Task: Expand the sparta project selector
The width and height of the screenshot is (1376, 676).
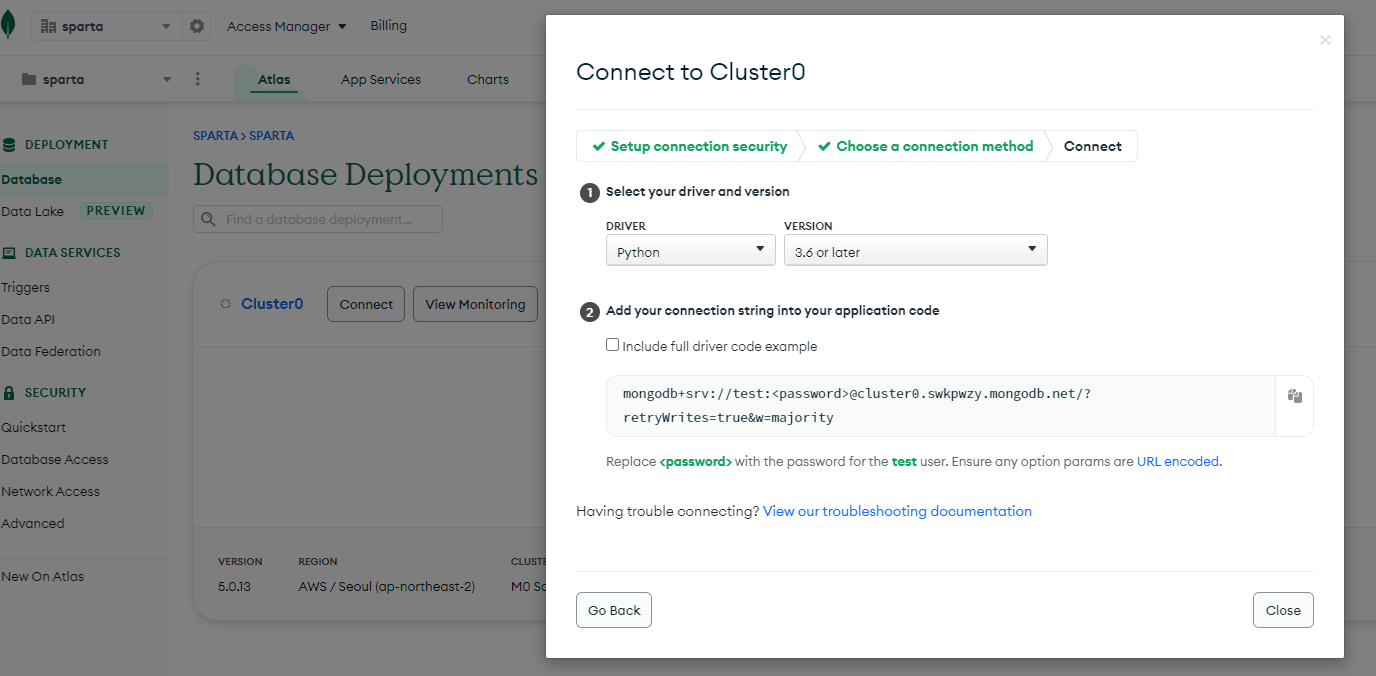Action: pyautogui.click(x=95, y=79)
